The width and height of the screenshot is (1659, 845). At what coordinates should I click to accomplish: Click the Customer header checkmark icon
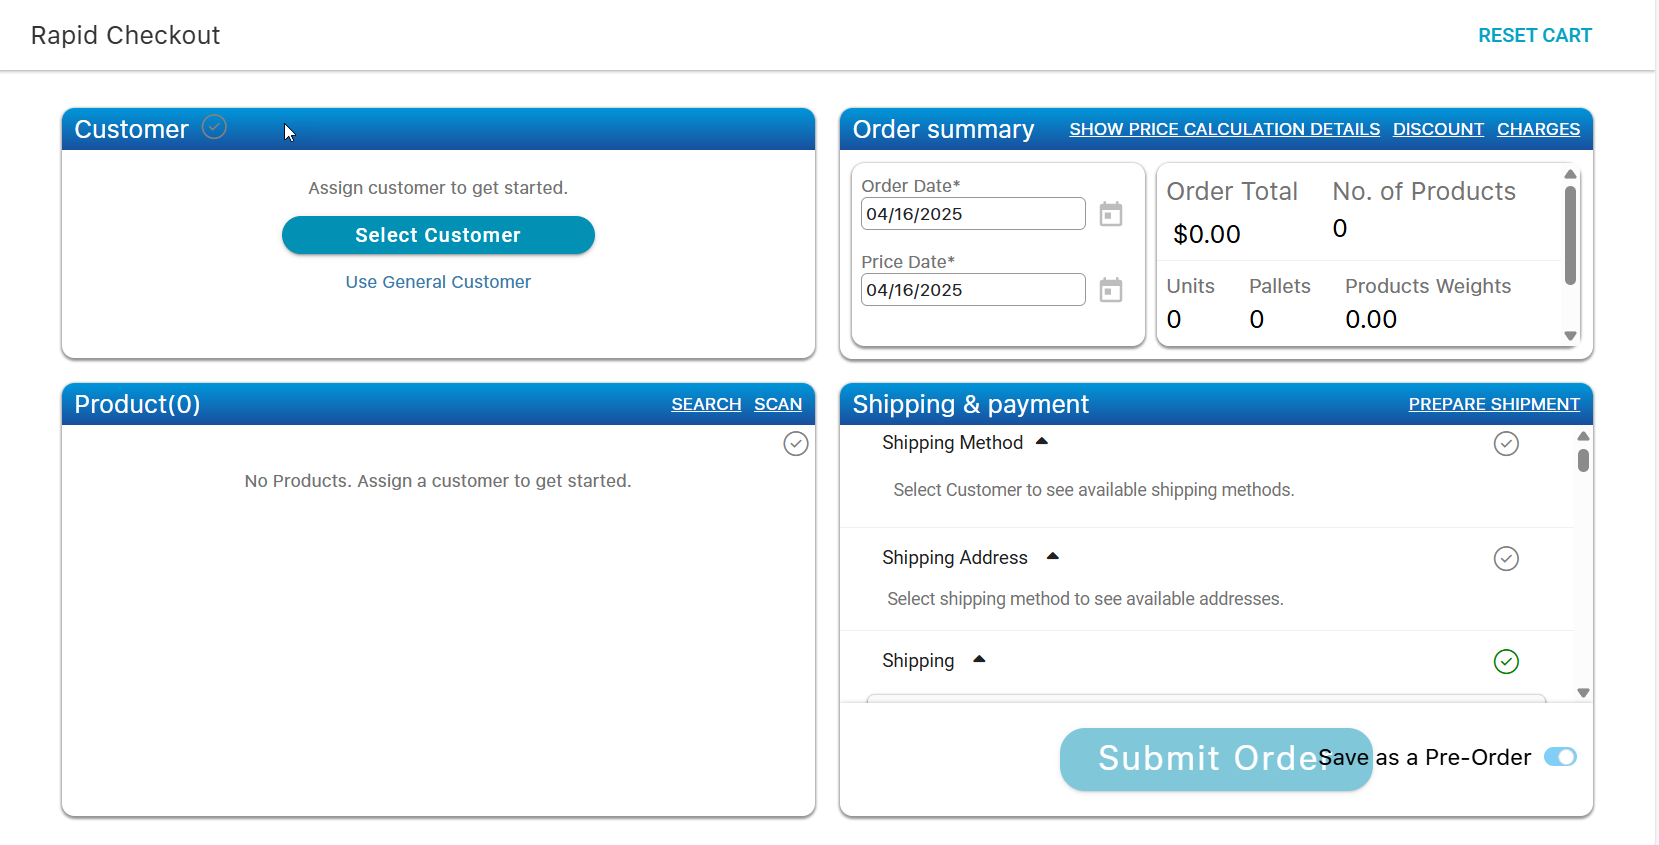click(x=214, y=127)
